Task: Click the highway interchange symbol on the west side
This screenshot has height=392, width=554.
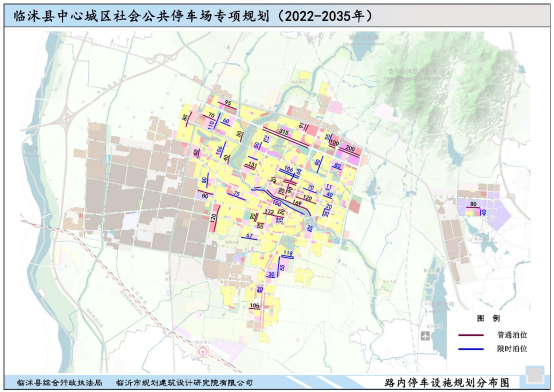Action: tap(66, 117)
